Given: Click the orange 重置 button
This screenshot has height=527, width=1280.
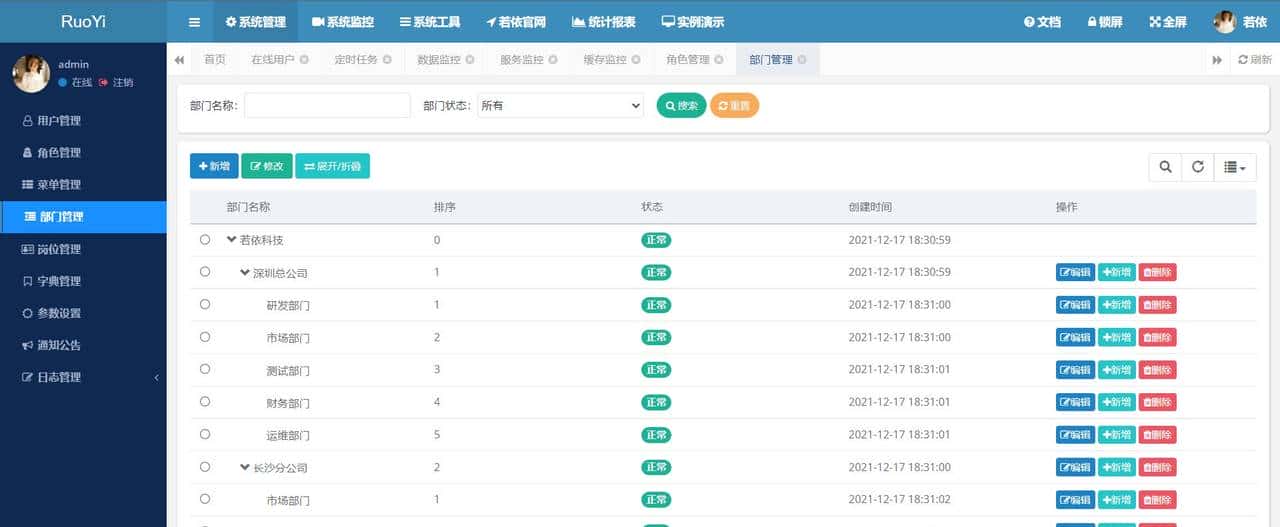Looking at the screenshot, I should 734,105.
